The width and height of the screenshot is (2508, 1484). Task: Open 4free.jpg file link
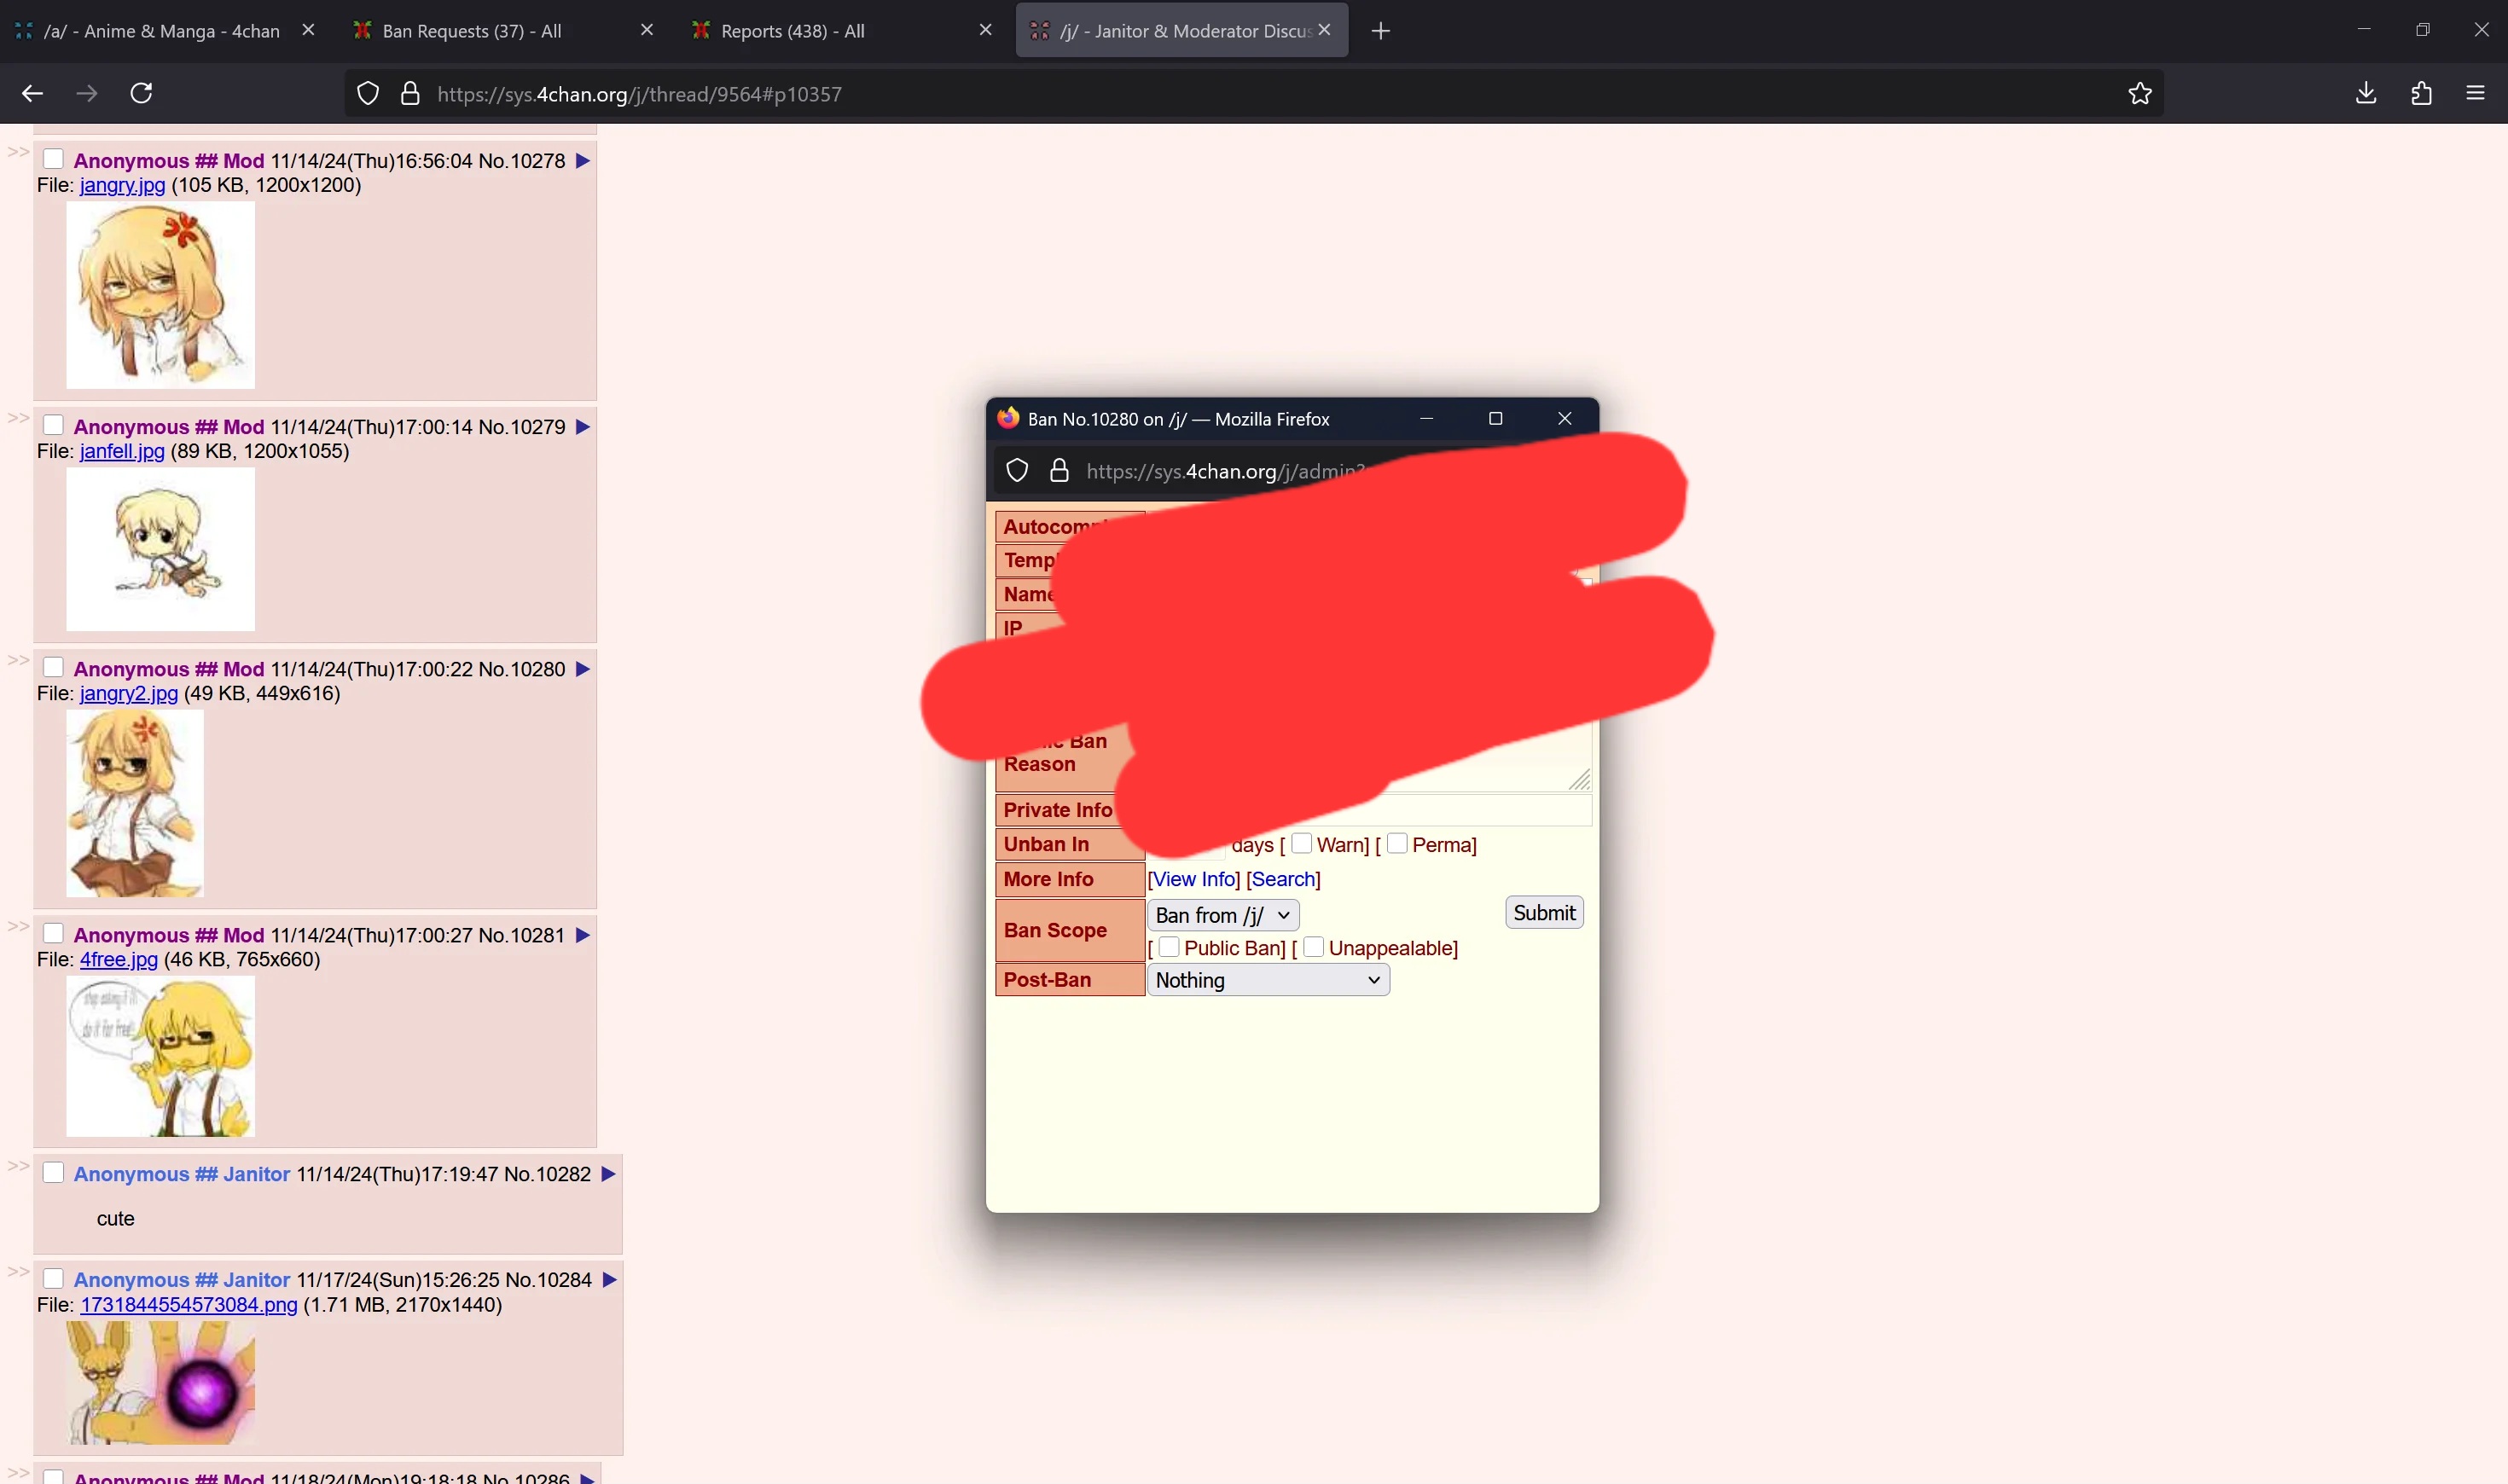coord(119,959)
